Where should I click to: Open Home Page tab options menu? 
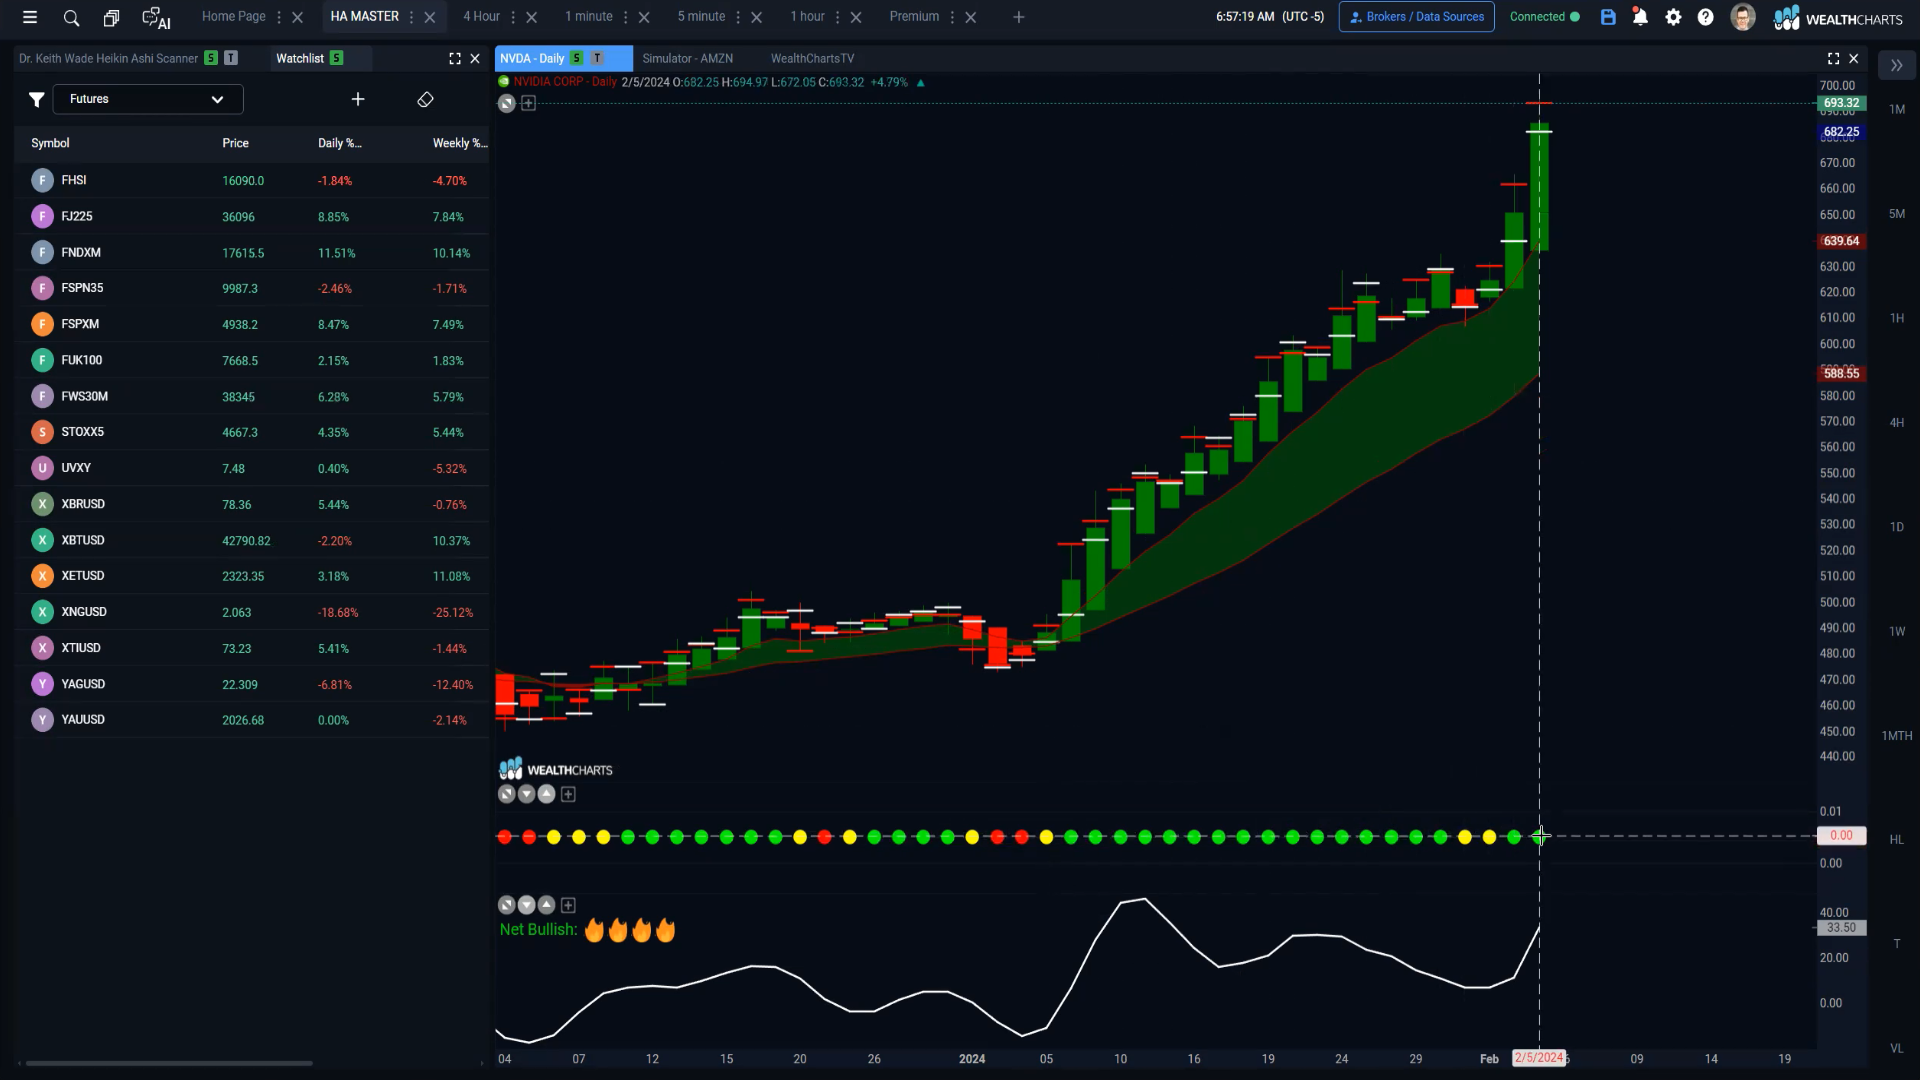pos(279,17)
